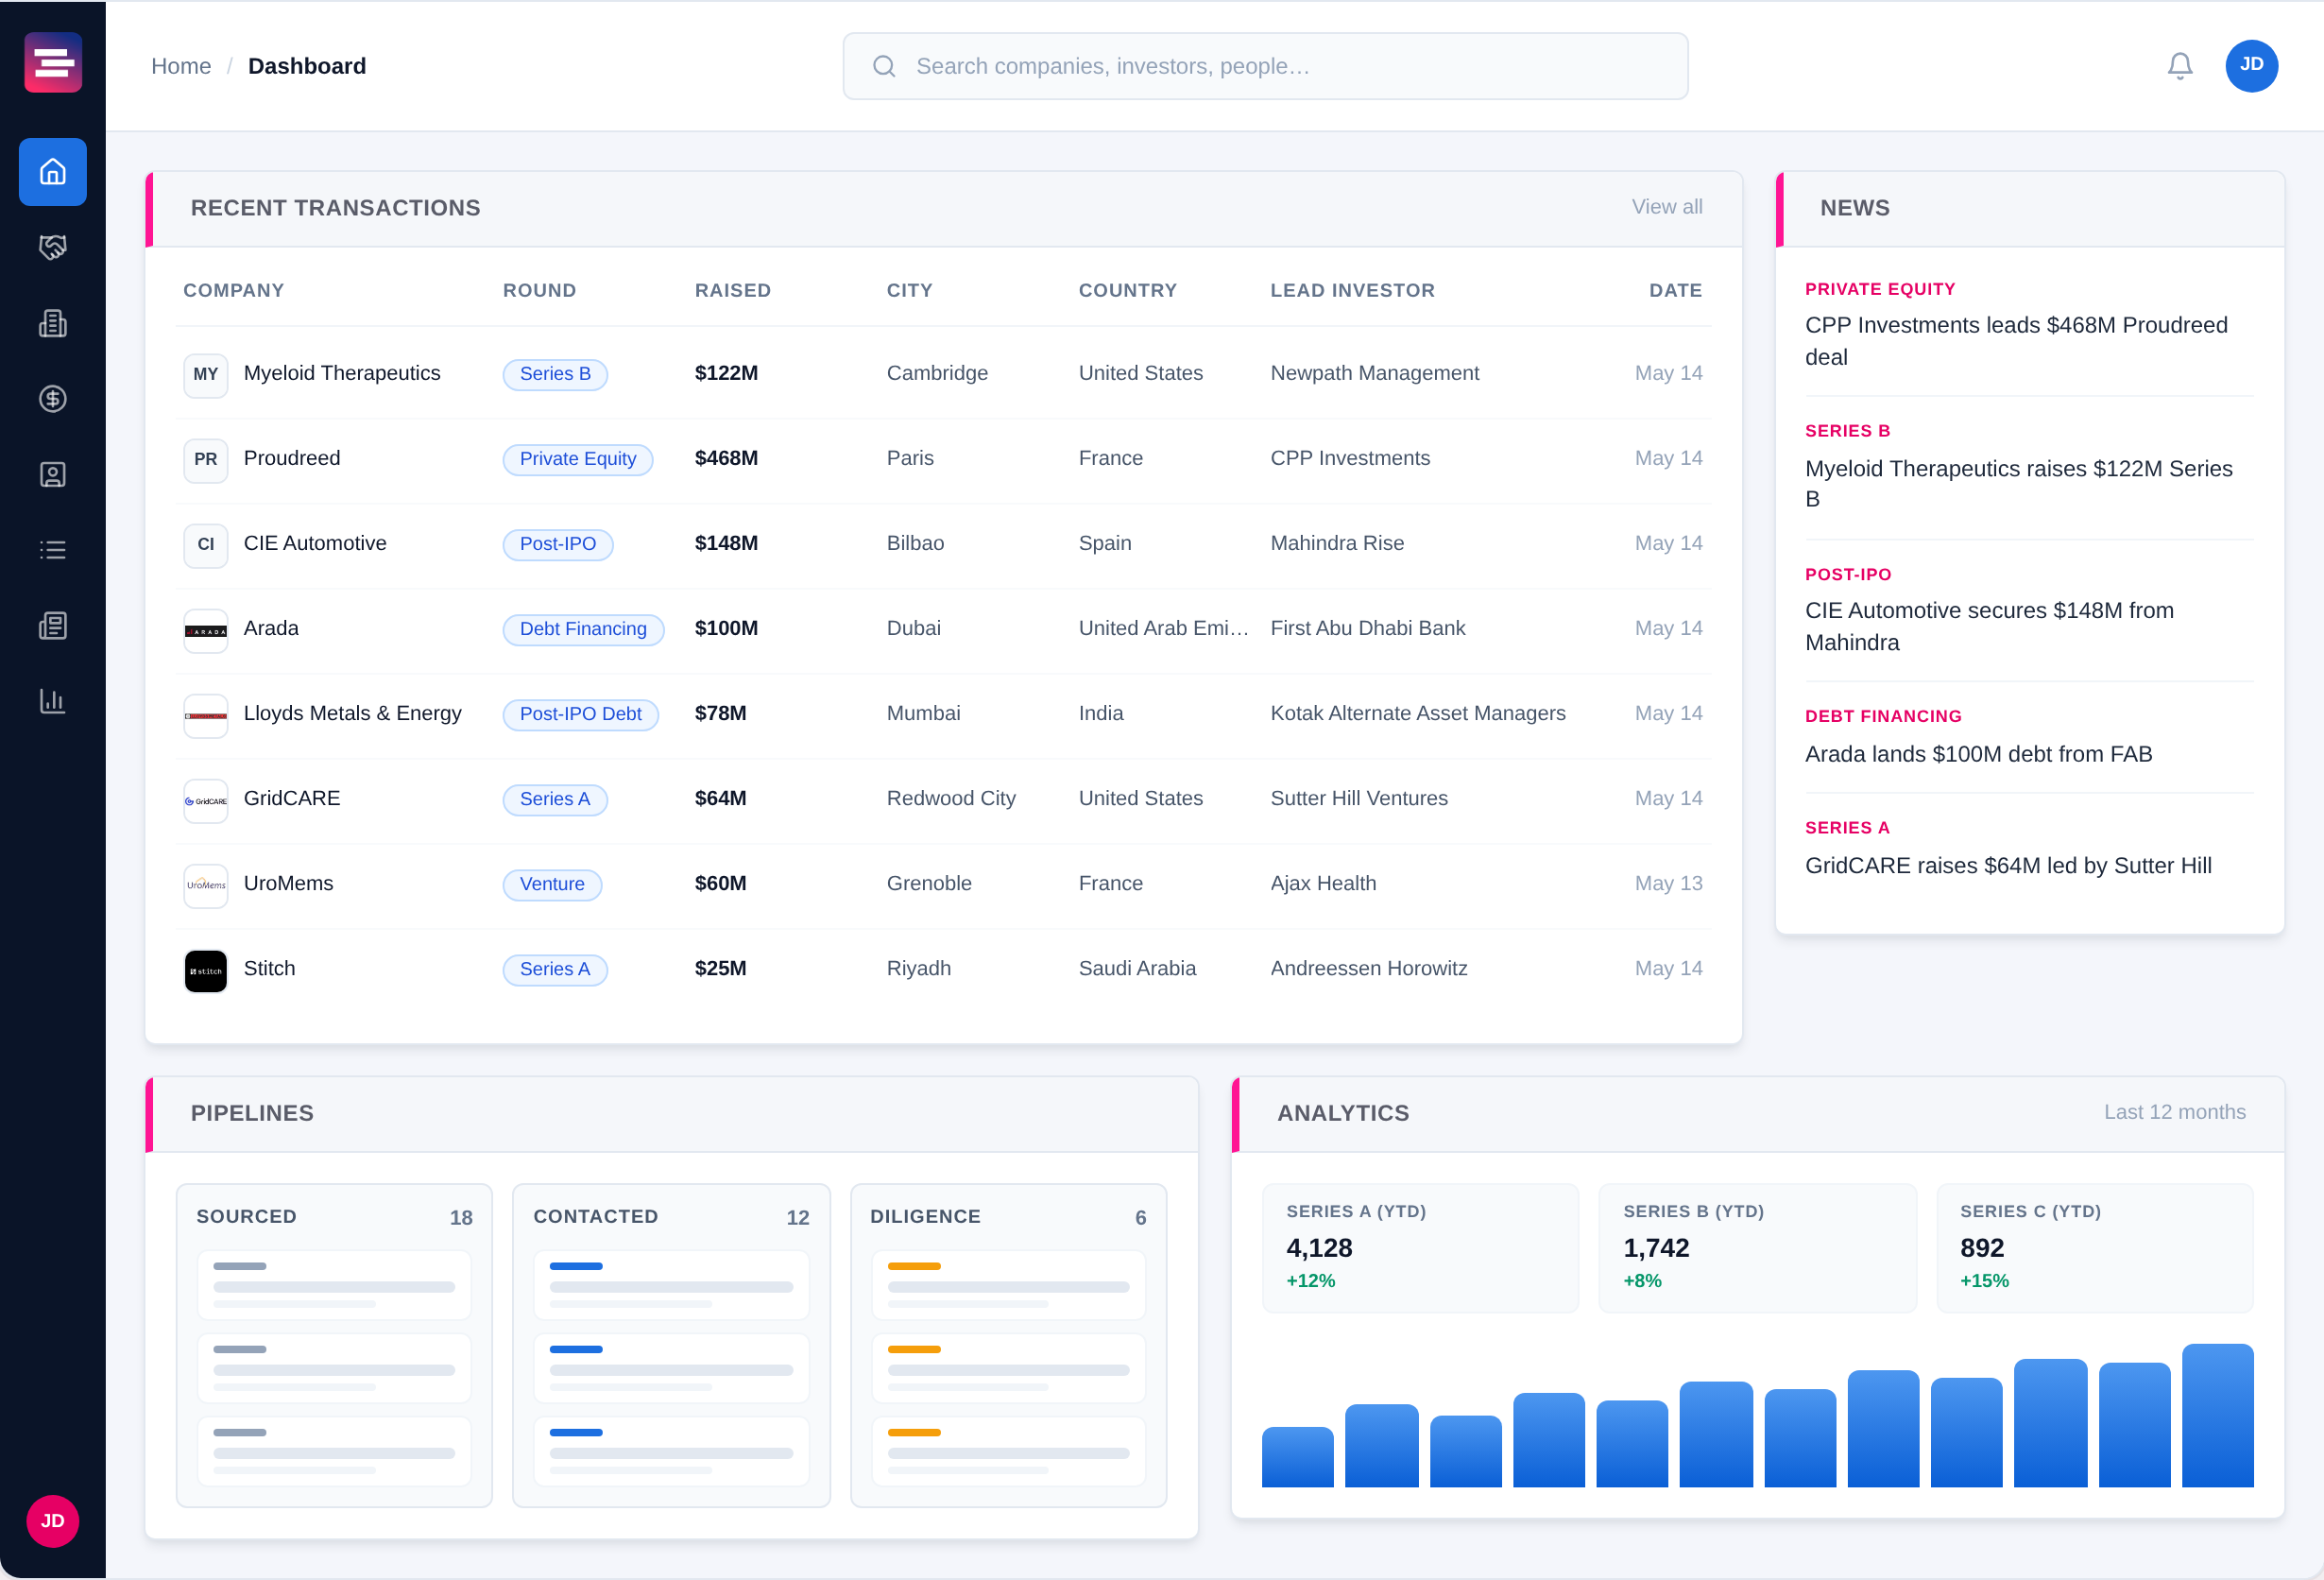Click the Venture round tag
The height and width of the screenshot is (1580, 2324).
pos(552,884)
